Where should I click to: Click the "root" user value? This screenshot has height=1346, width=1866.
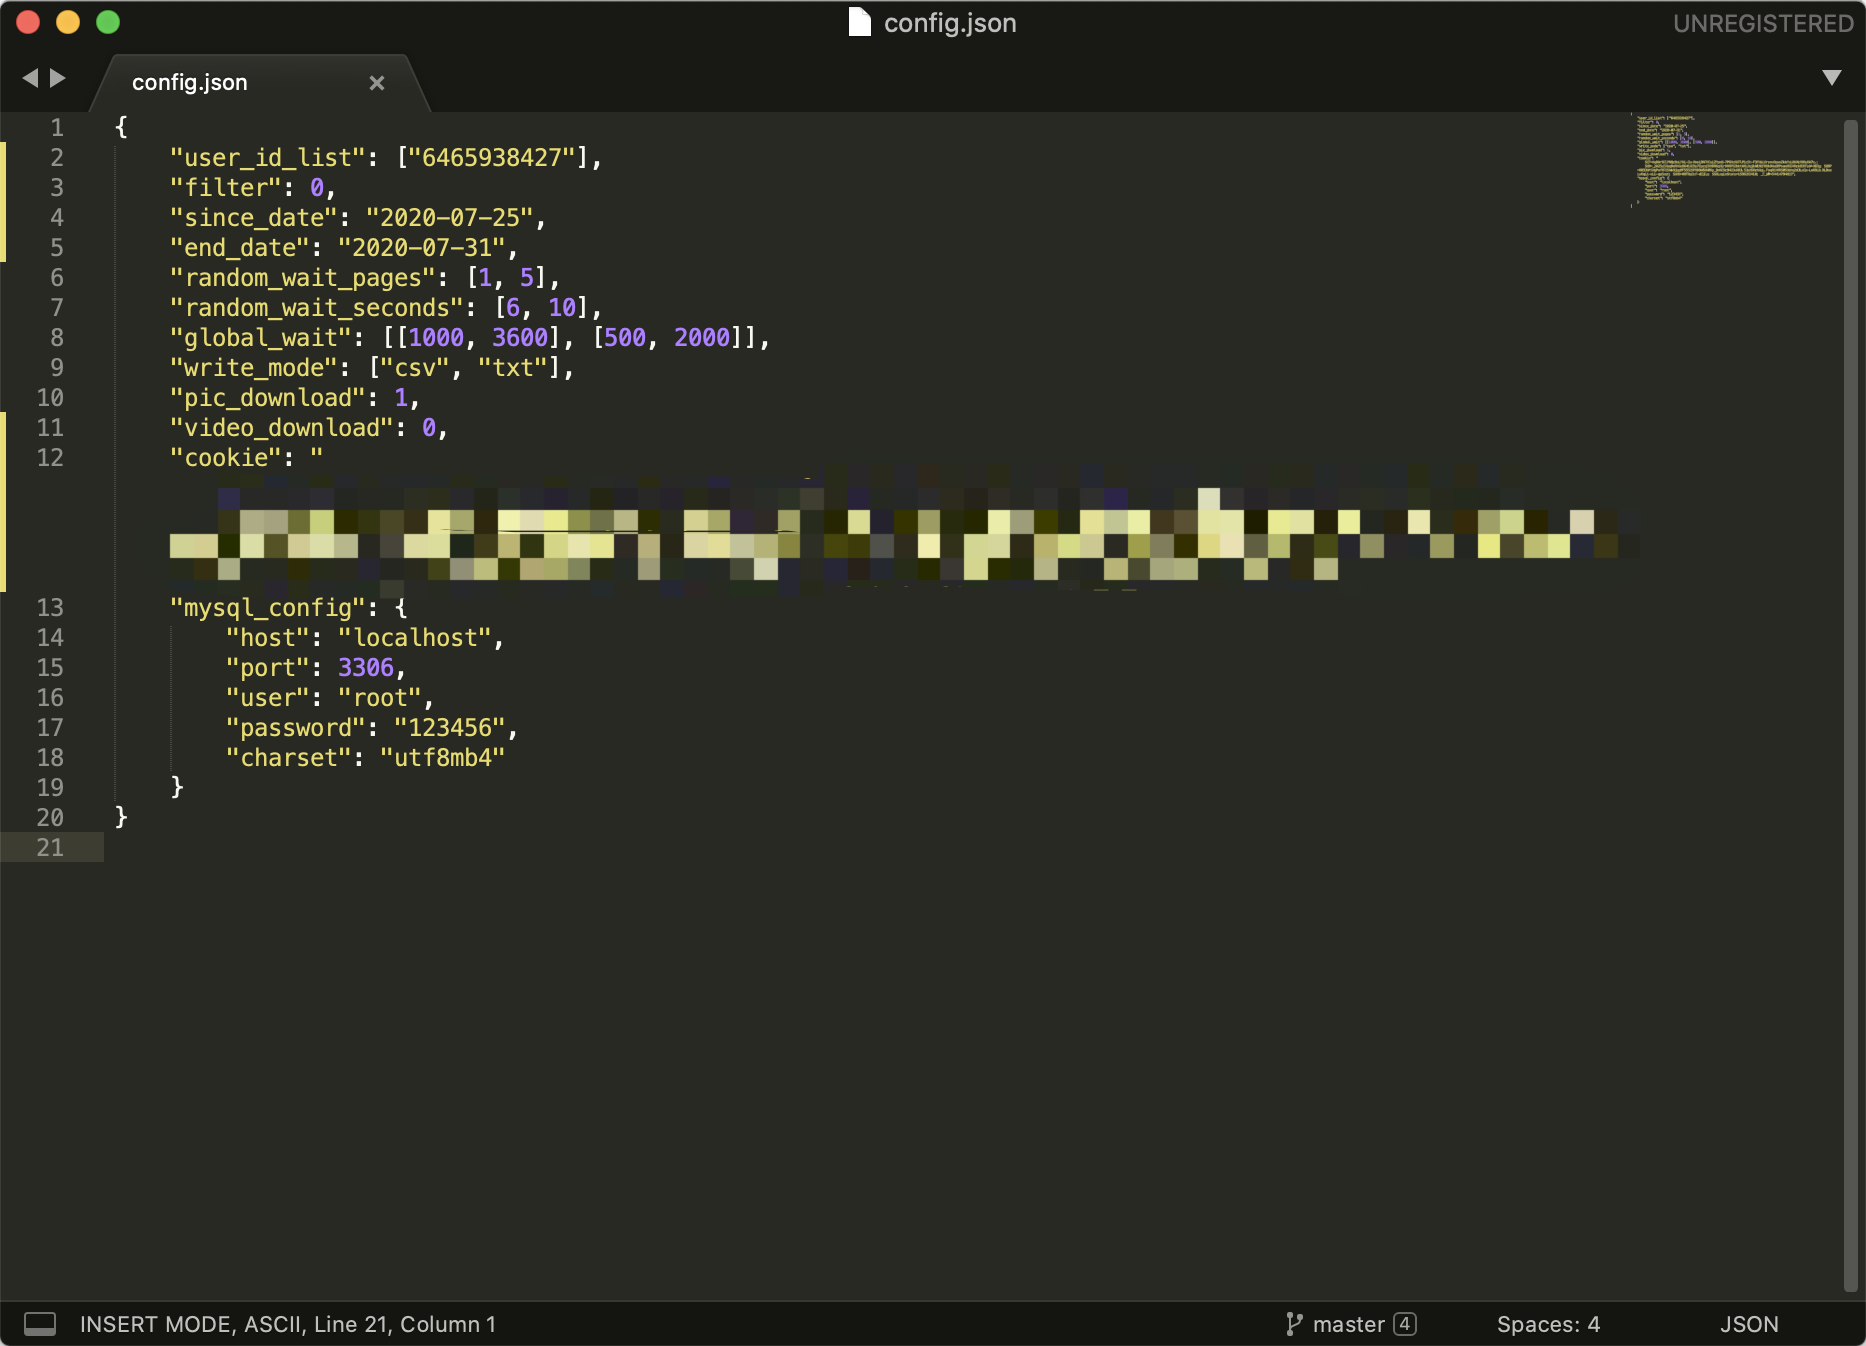pos(379,698)
